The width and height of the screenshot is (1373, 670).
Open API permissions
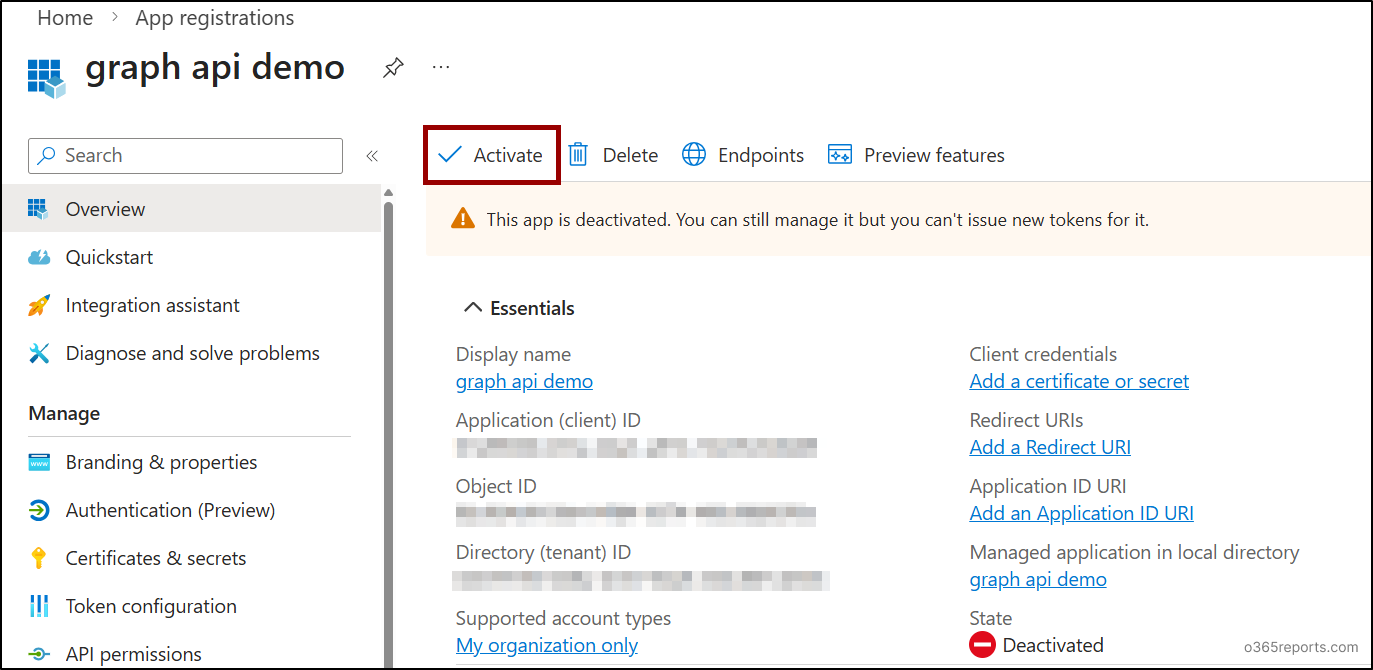(133, 654)
